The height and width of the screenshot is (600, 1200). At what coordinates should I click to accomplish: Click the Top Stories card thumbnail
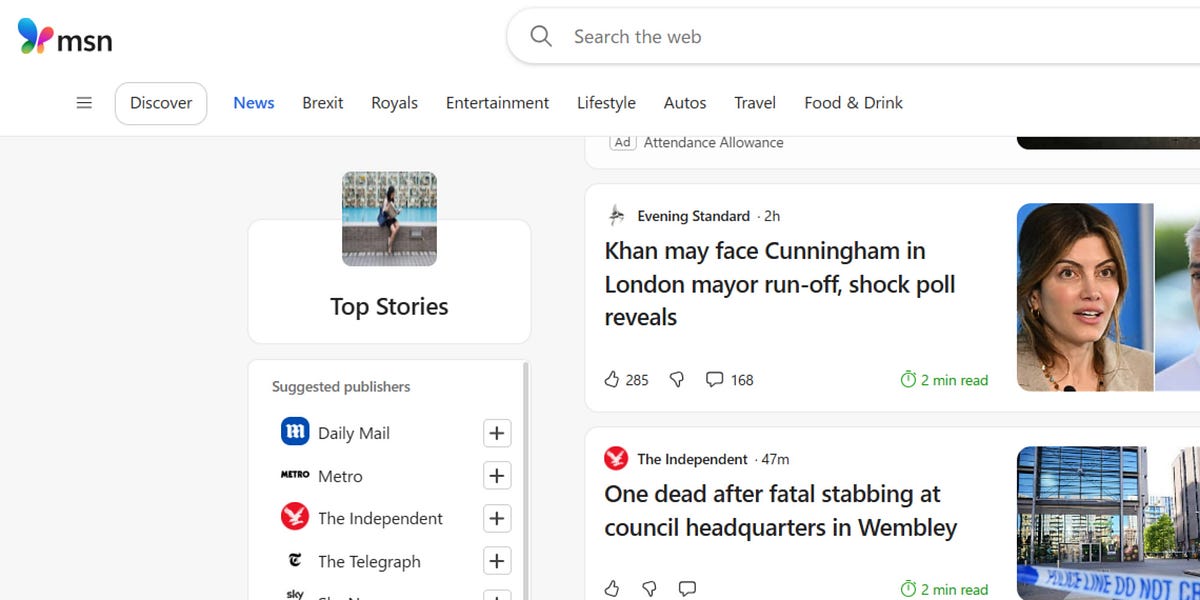coord(390,219)
